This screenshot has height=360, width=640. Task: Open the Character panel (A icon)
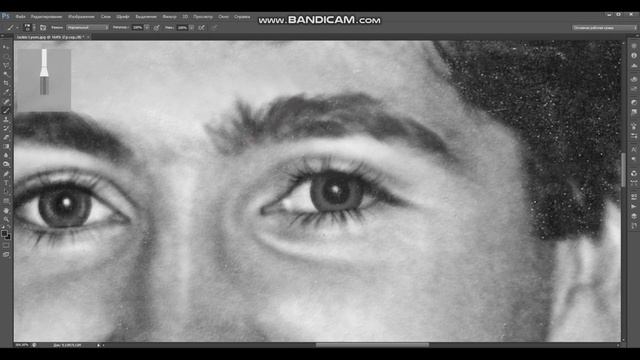point(634,149)
